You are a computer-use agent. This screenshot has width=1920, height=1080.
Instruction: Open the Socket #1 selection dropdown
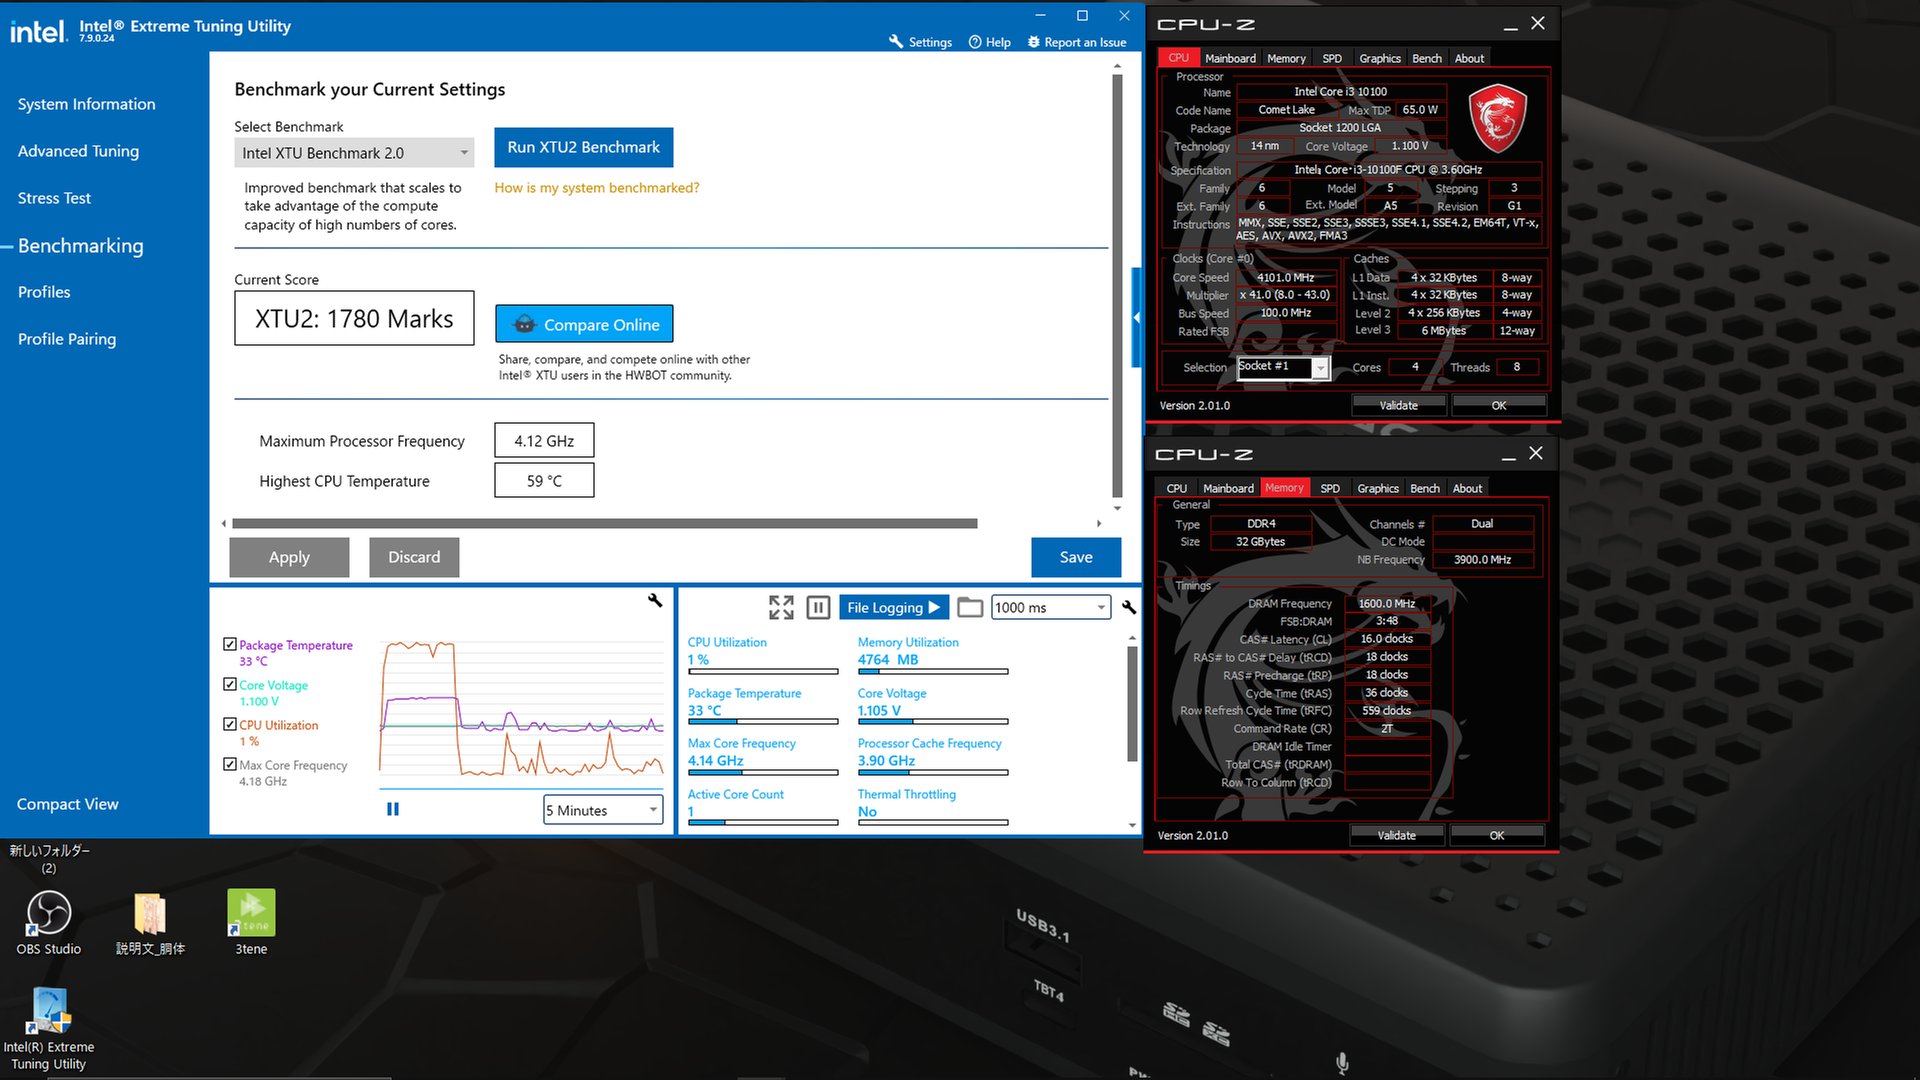[x=1283, y=367]
